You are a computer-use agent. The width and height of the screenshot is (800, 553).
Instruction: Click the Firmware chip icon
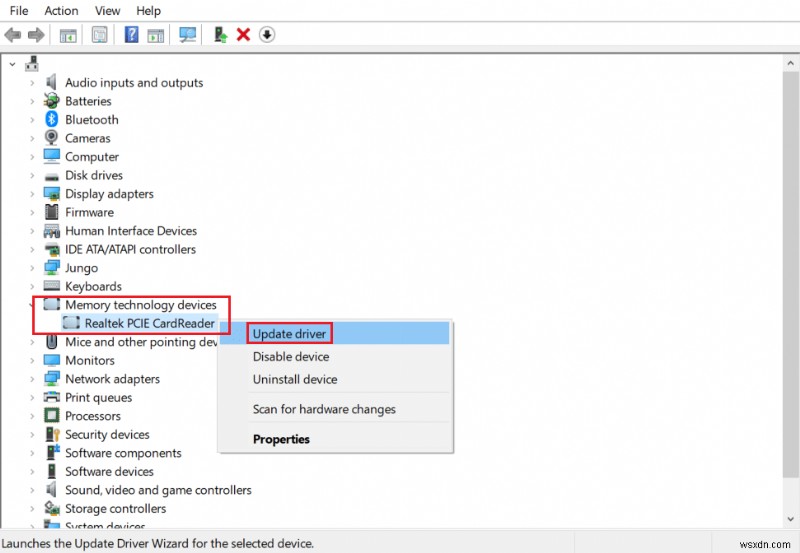(x=51, y=212)
